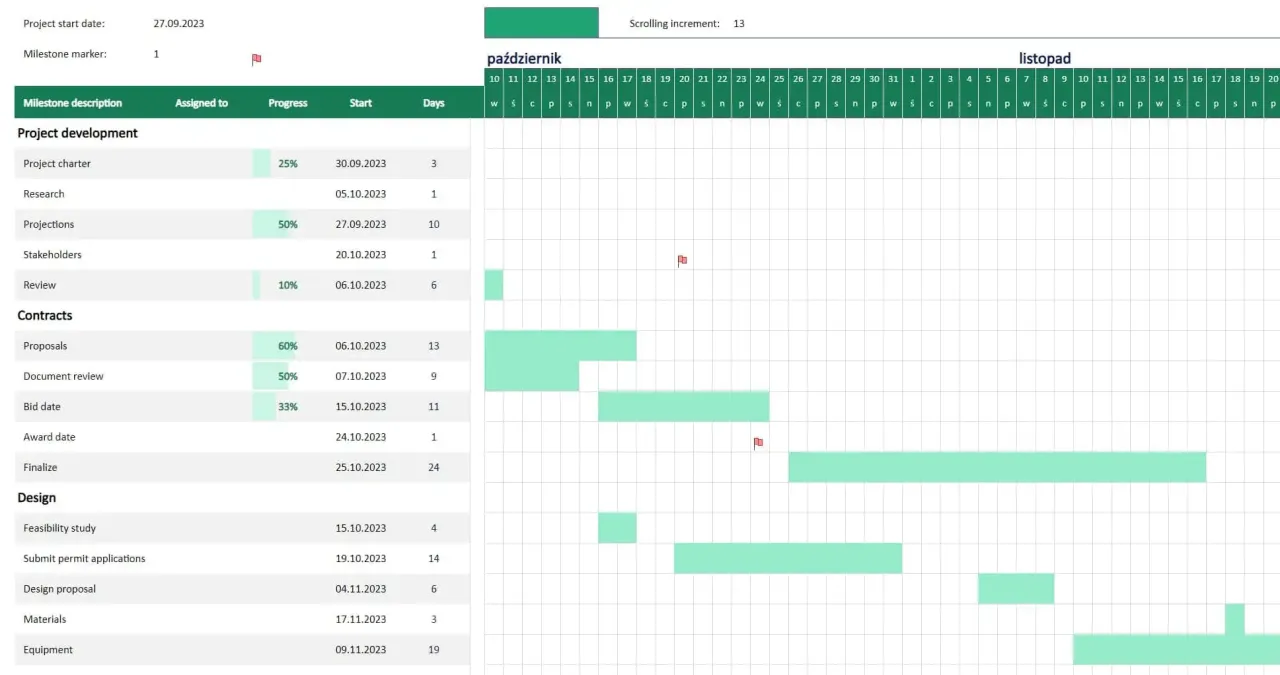The height and width of the screenshot is (675, 1280).
Task: Select the Stakeholders task name
Action: pos(53,255)
